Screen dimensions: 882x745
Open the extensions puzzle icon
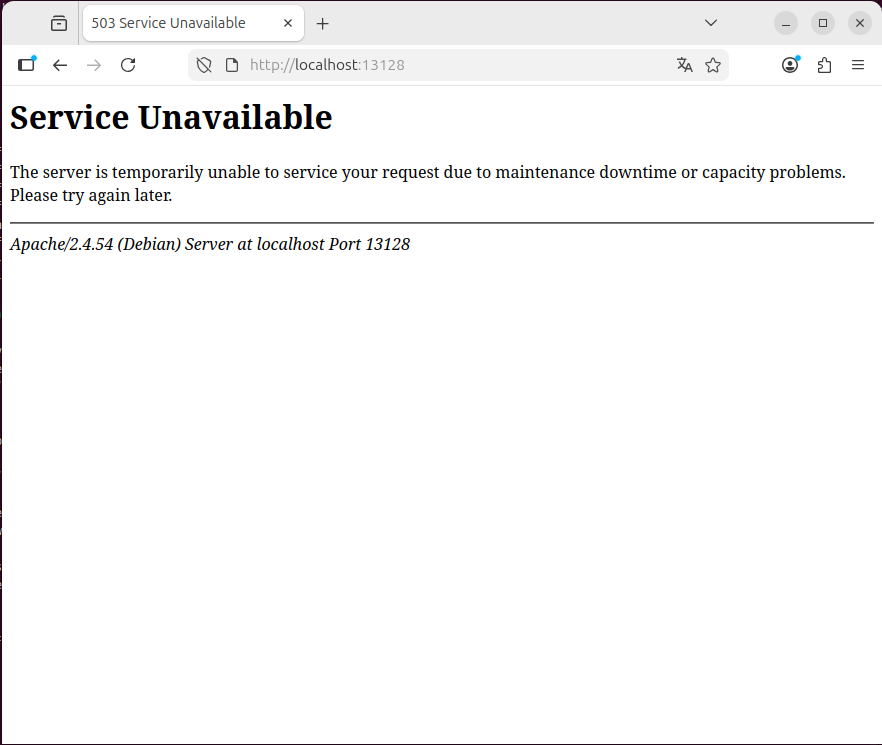[824, 65]
